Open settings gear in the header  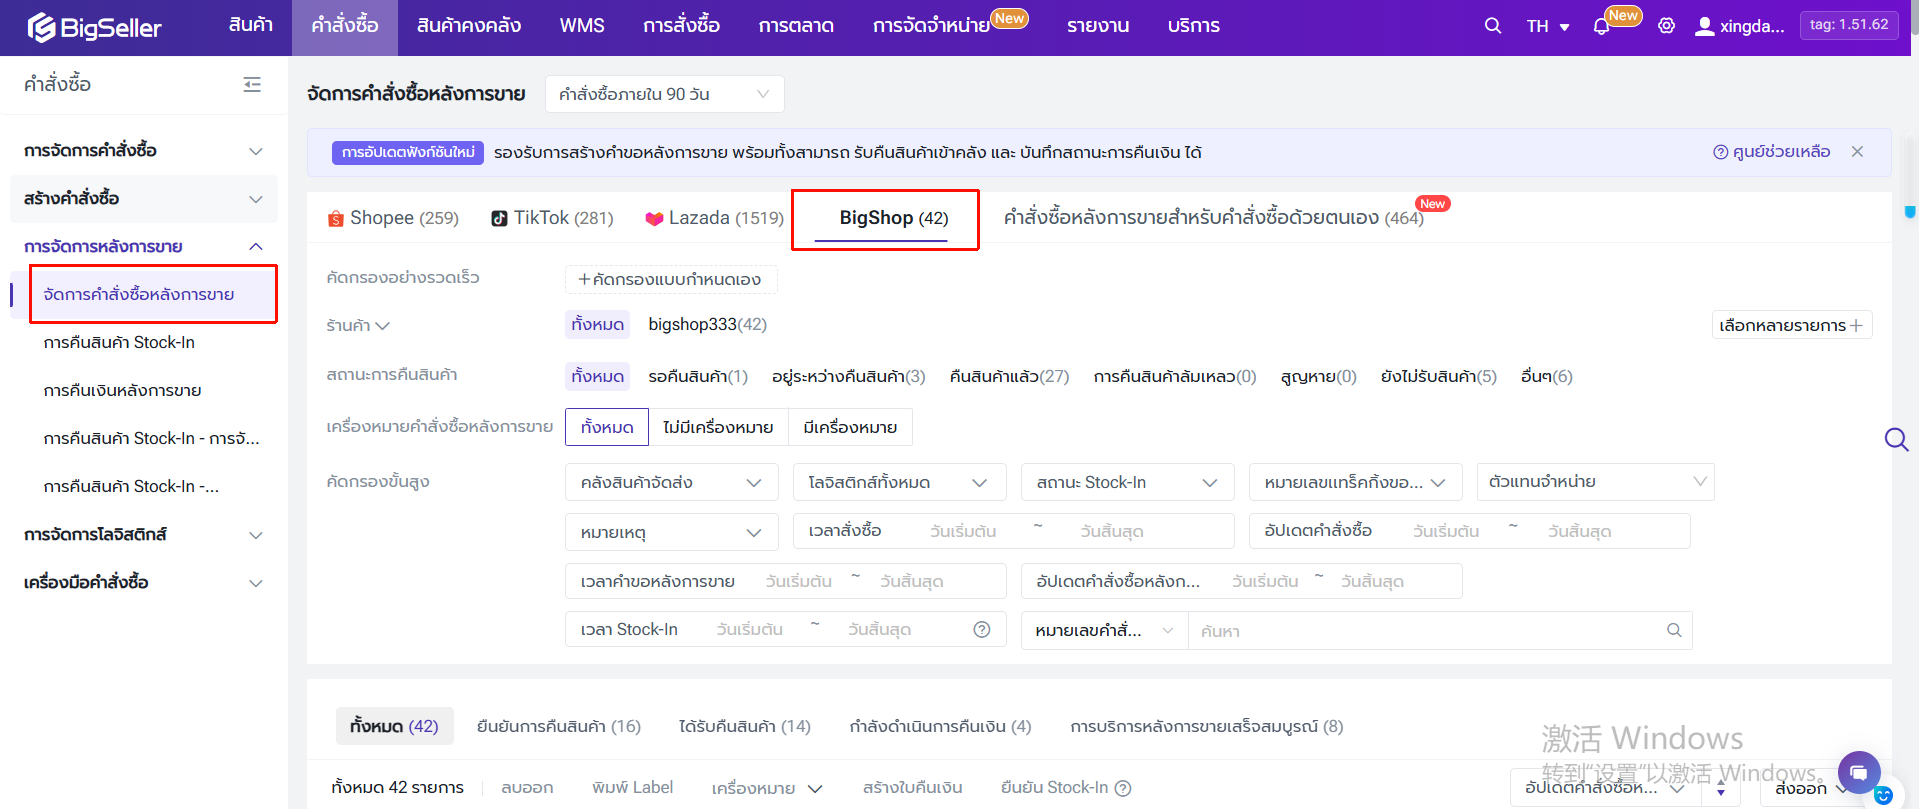click(1666, 26)
